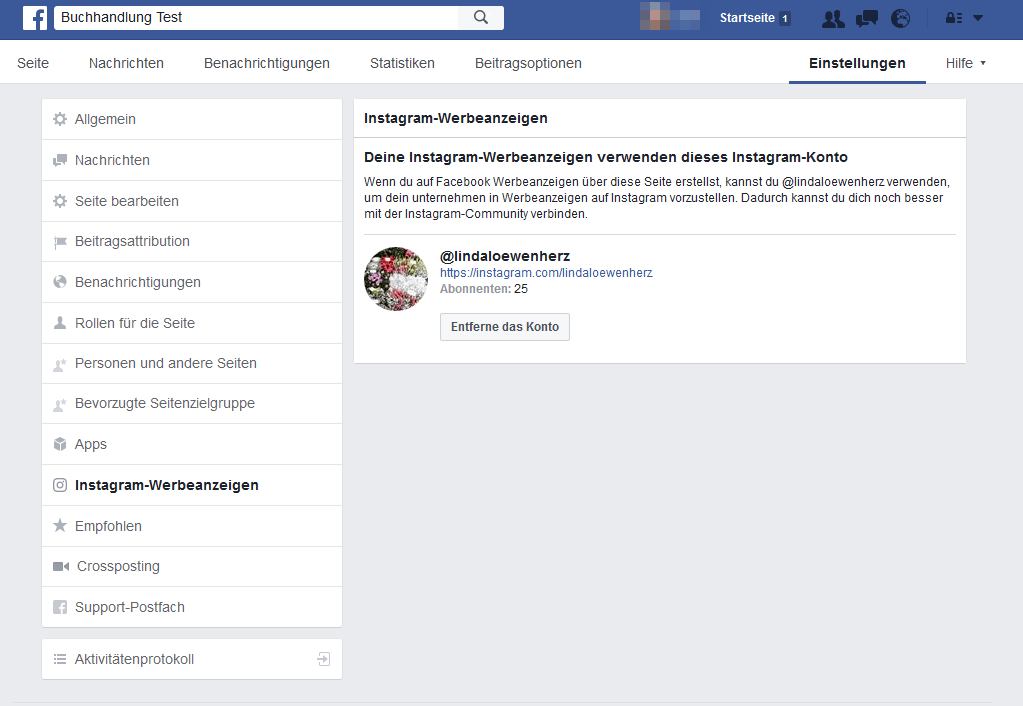Viewport: 1023px width, 706px height.
Task: Open the Crossposting settings section
Action: pos(118,566)
